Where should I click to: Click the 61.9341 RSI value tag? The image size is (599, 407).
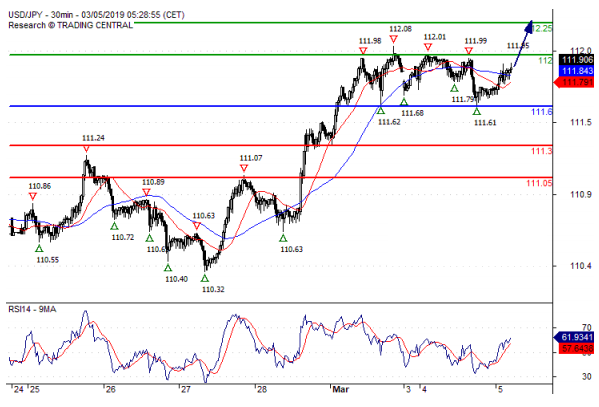pyautogui.click(x=574, y=337)
